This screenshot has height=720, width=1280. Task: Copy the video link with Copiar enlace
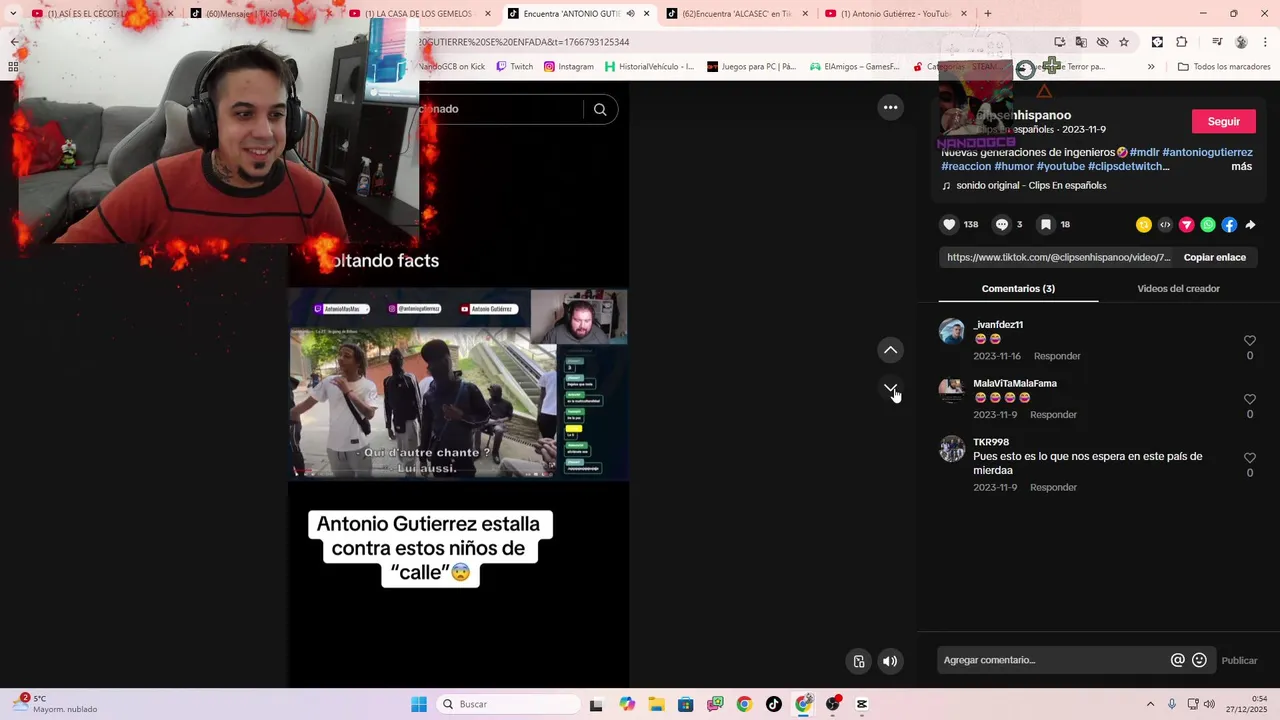coord(1214,257)
